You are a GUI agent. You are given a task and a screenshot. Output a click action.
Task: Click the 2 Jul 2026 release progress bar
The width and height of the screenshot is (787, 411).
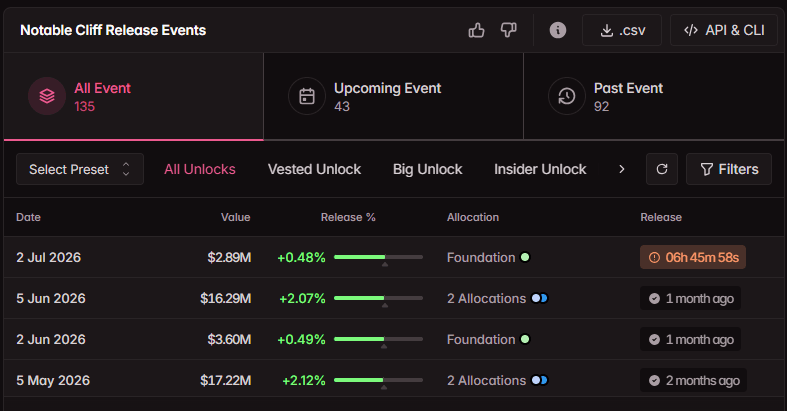(378, 257)
